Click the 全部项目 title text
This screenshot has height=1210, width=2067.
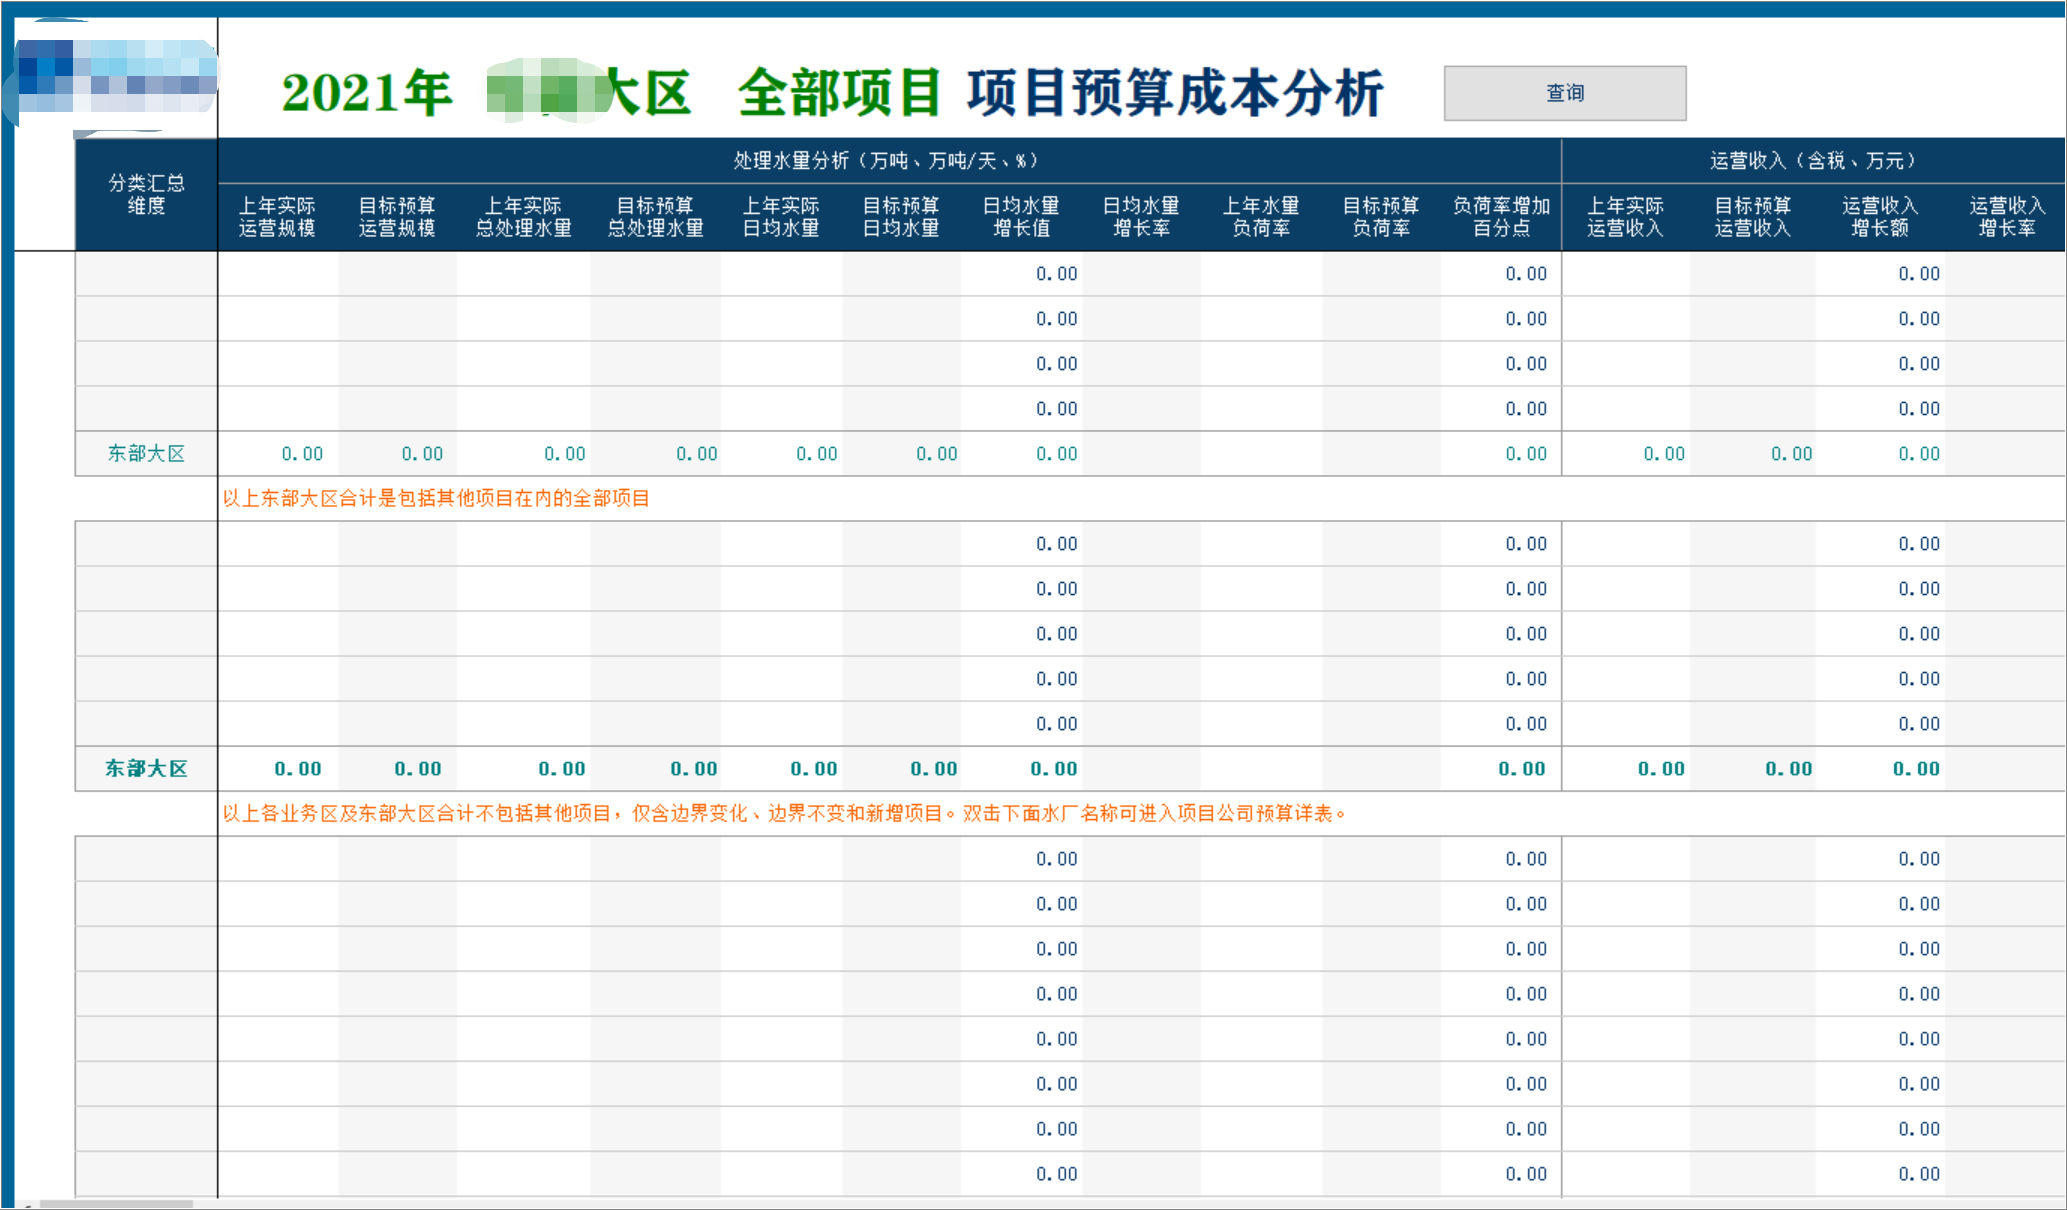click(839, 93)
